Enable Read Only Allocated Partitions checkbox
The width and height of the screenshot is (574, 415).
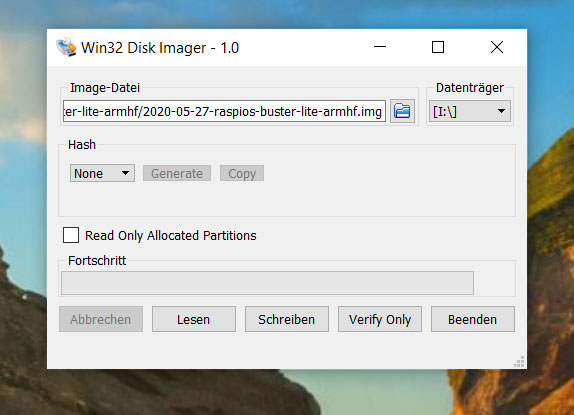(71, 235)
